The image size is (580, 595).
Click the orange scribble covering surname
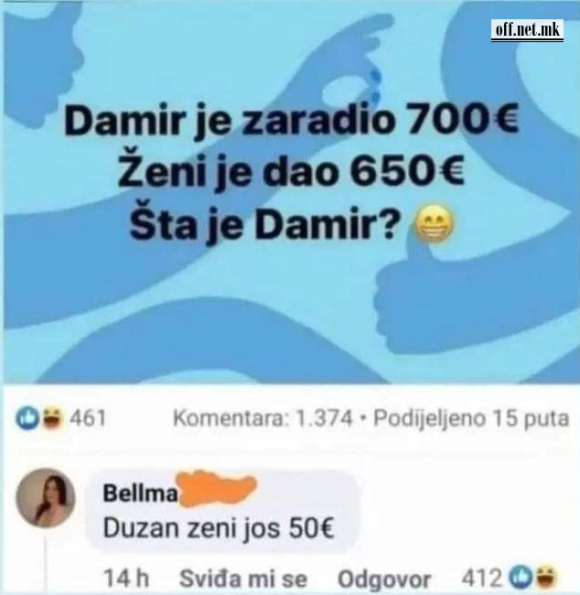215,488
